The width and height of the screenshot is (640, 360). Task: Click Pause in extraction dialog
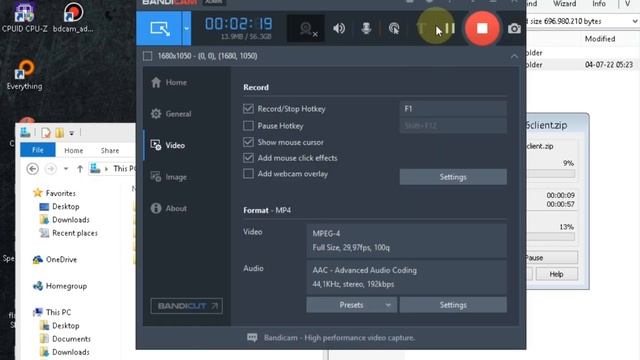pos(552,258)
